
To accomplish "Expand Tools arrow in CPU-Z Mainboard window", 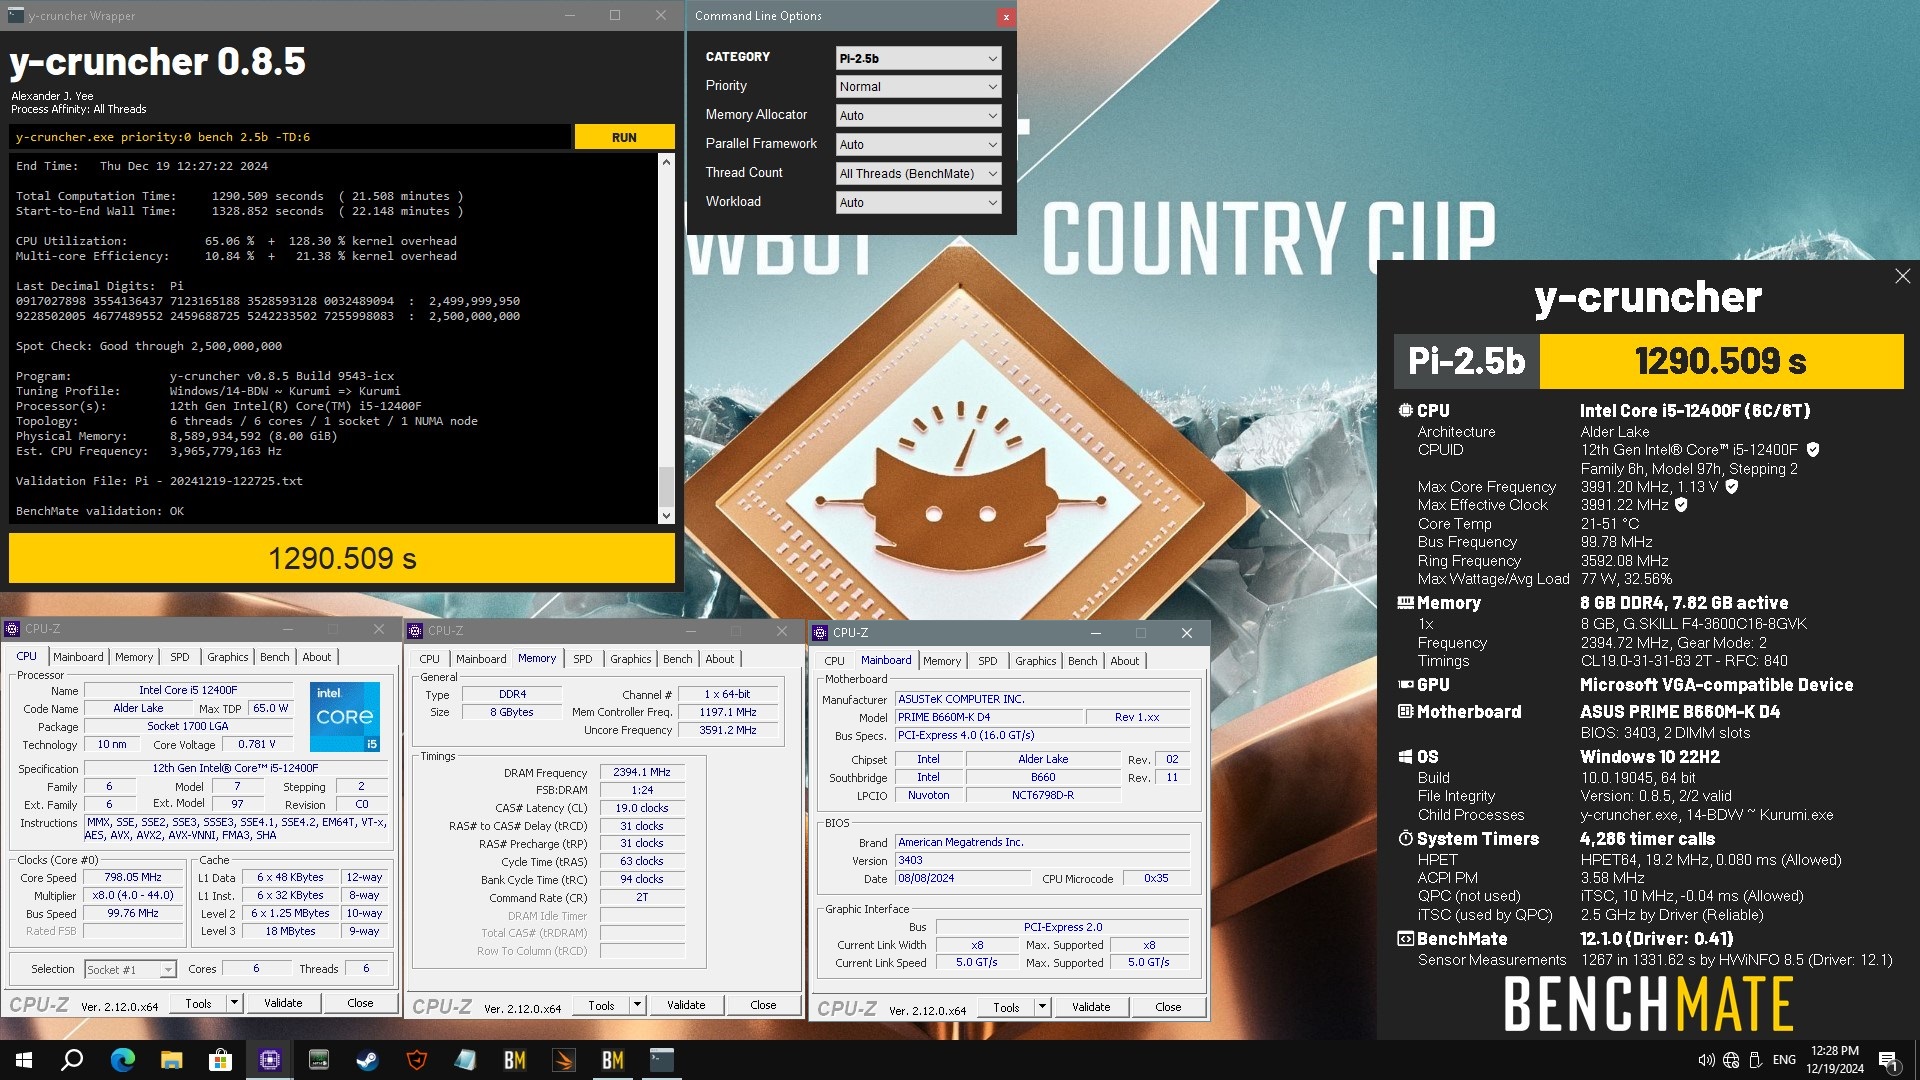I will [x=1042, y=1007].
